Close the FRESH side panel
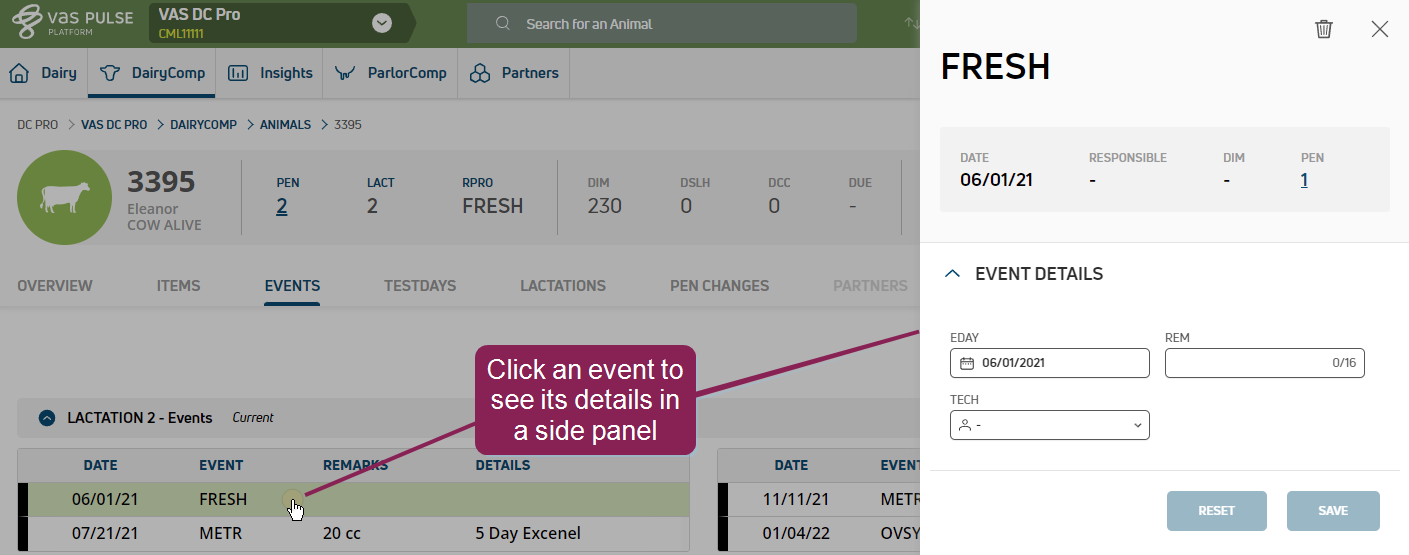The image size is (1409, 555). click(x=1380, y=29)
